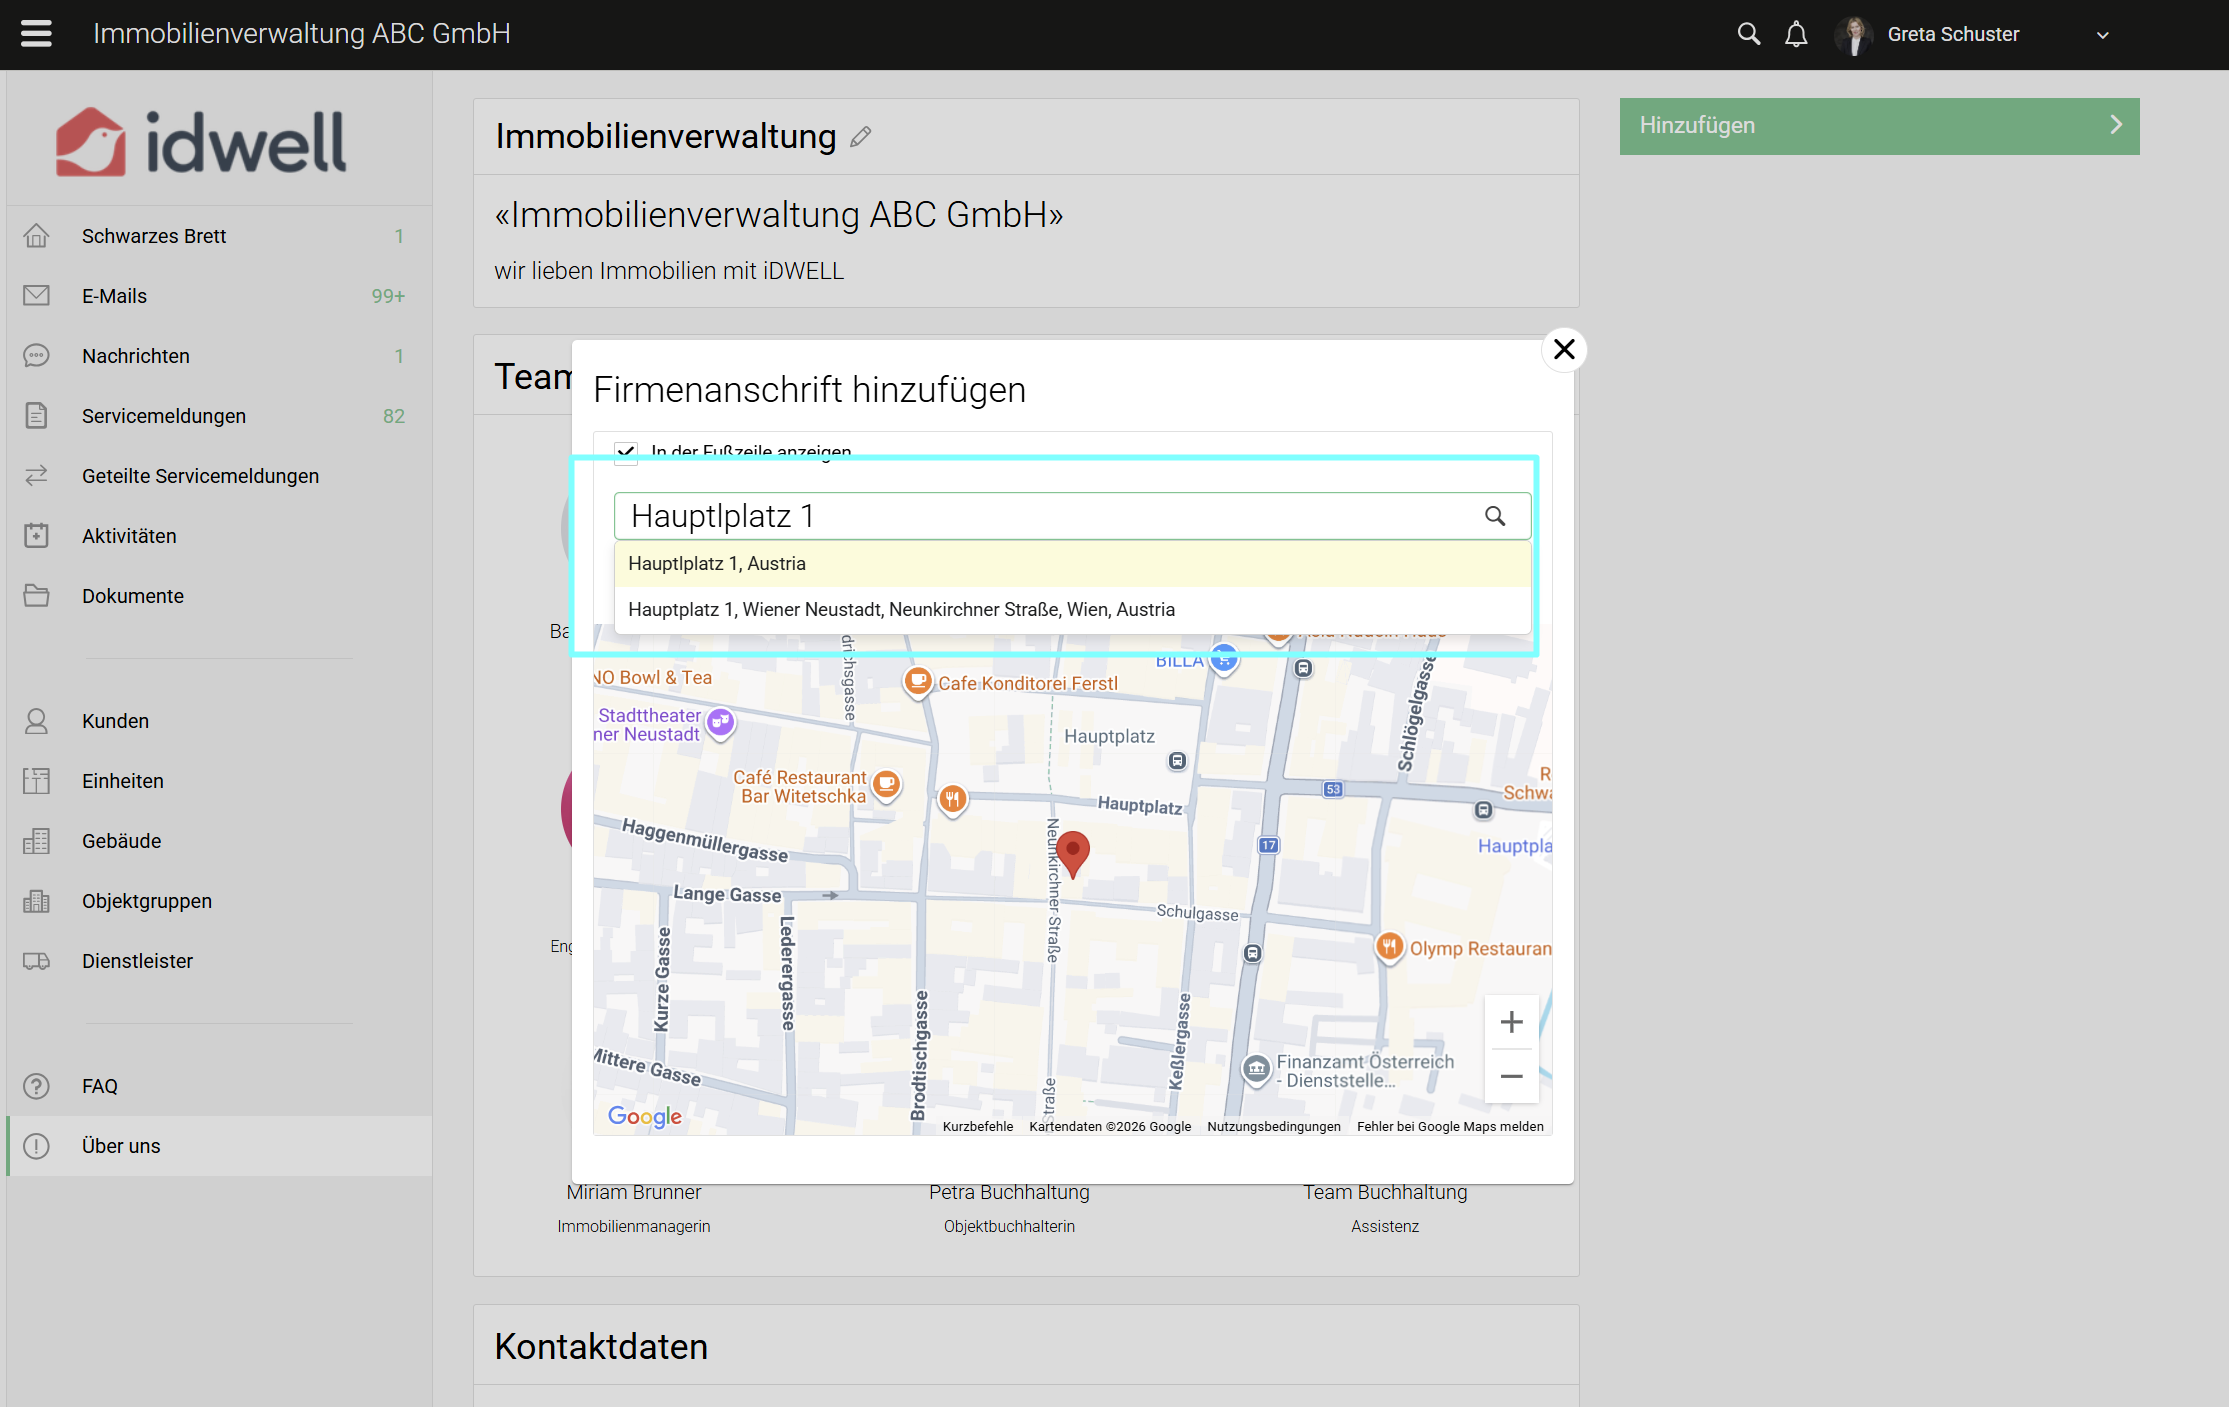
Task: Click the pencil edit icon beside Immobilienverwaltung
Action: tap(861, 137)
